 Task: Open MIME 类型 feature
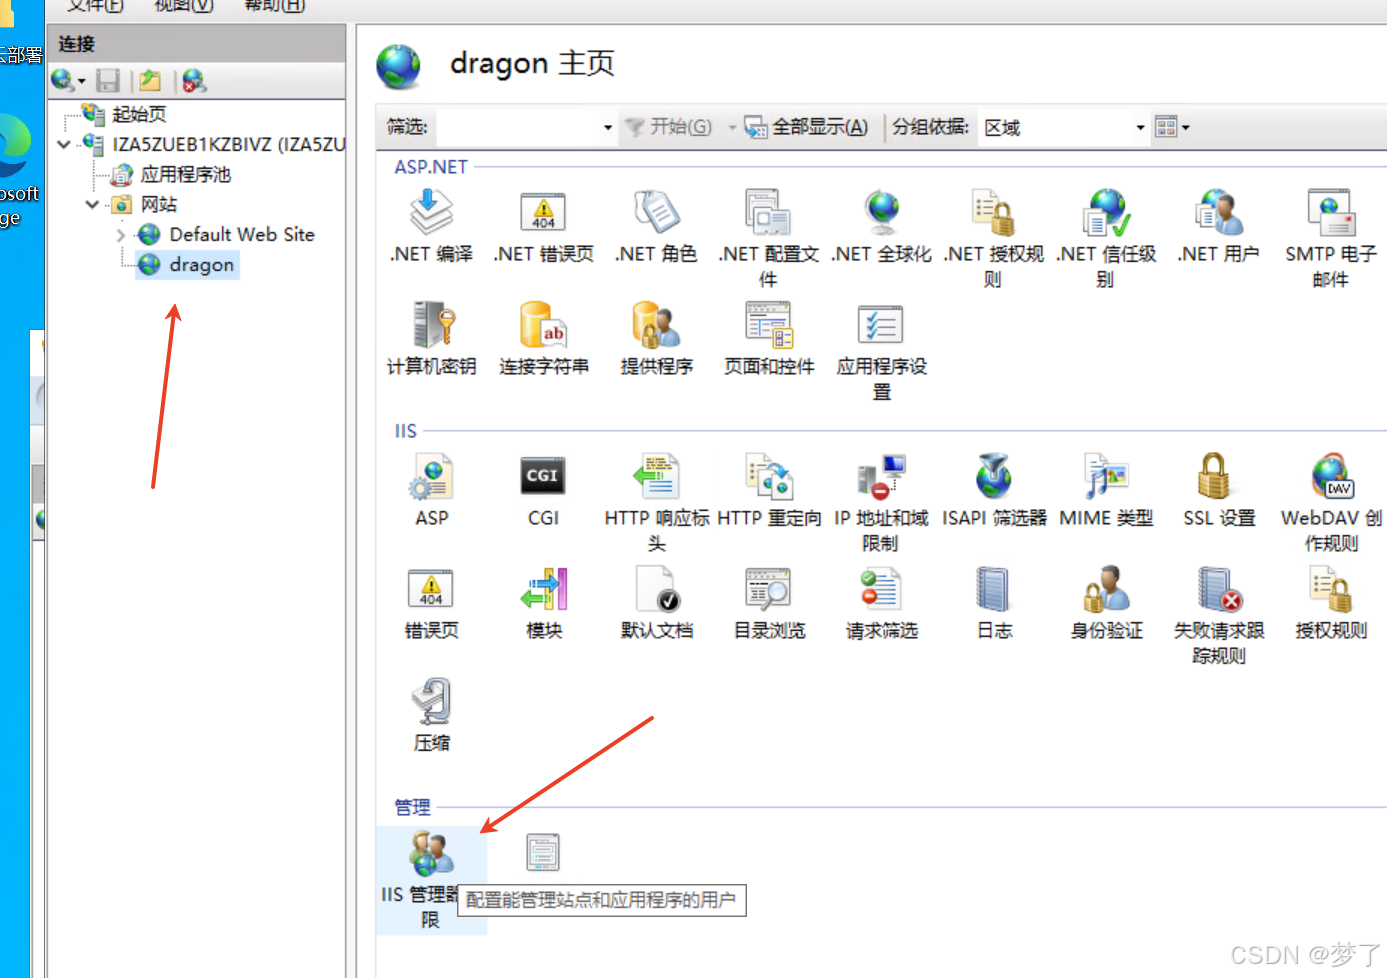[x=1106, y=490]
